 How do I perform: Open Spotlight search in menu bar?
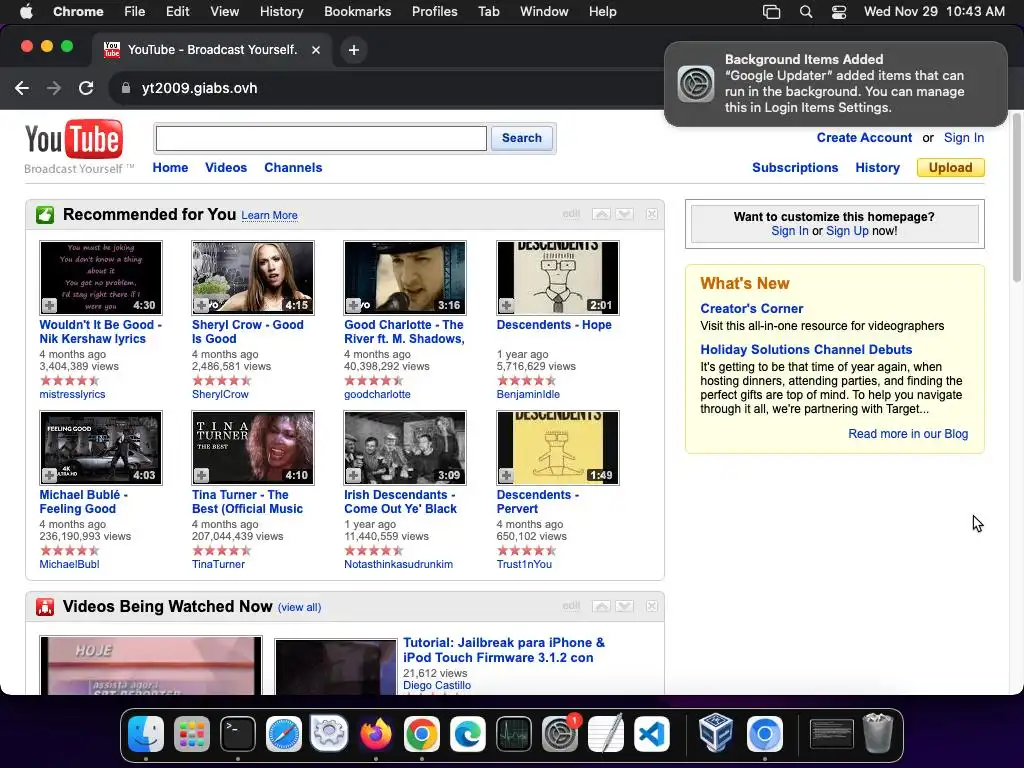tap(806, 12)
